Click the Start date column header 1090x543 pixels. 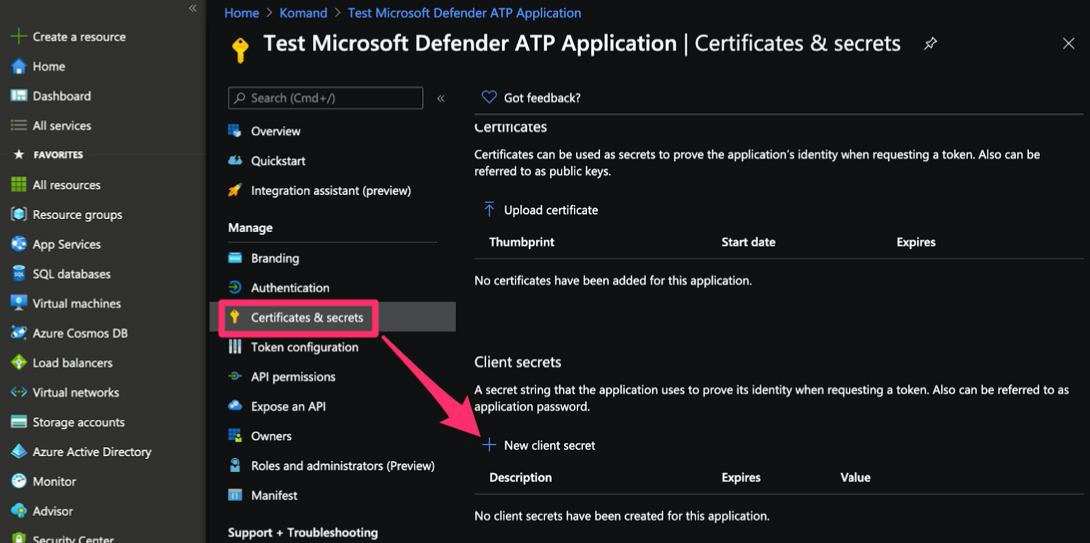(748, 242)
